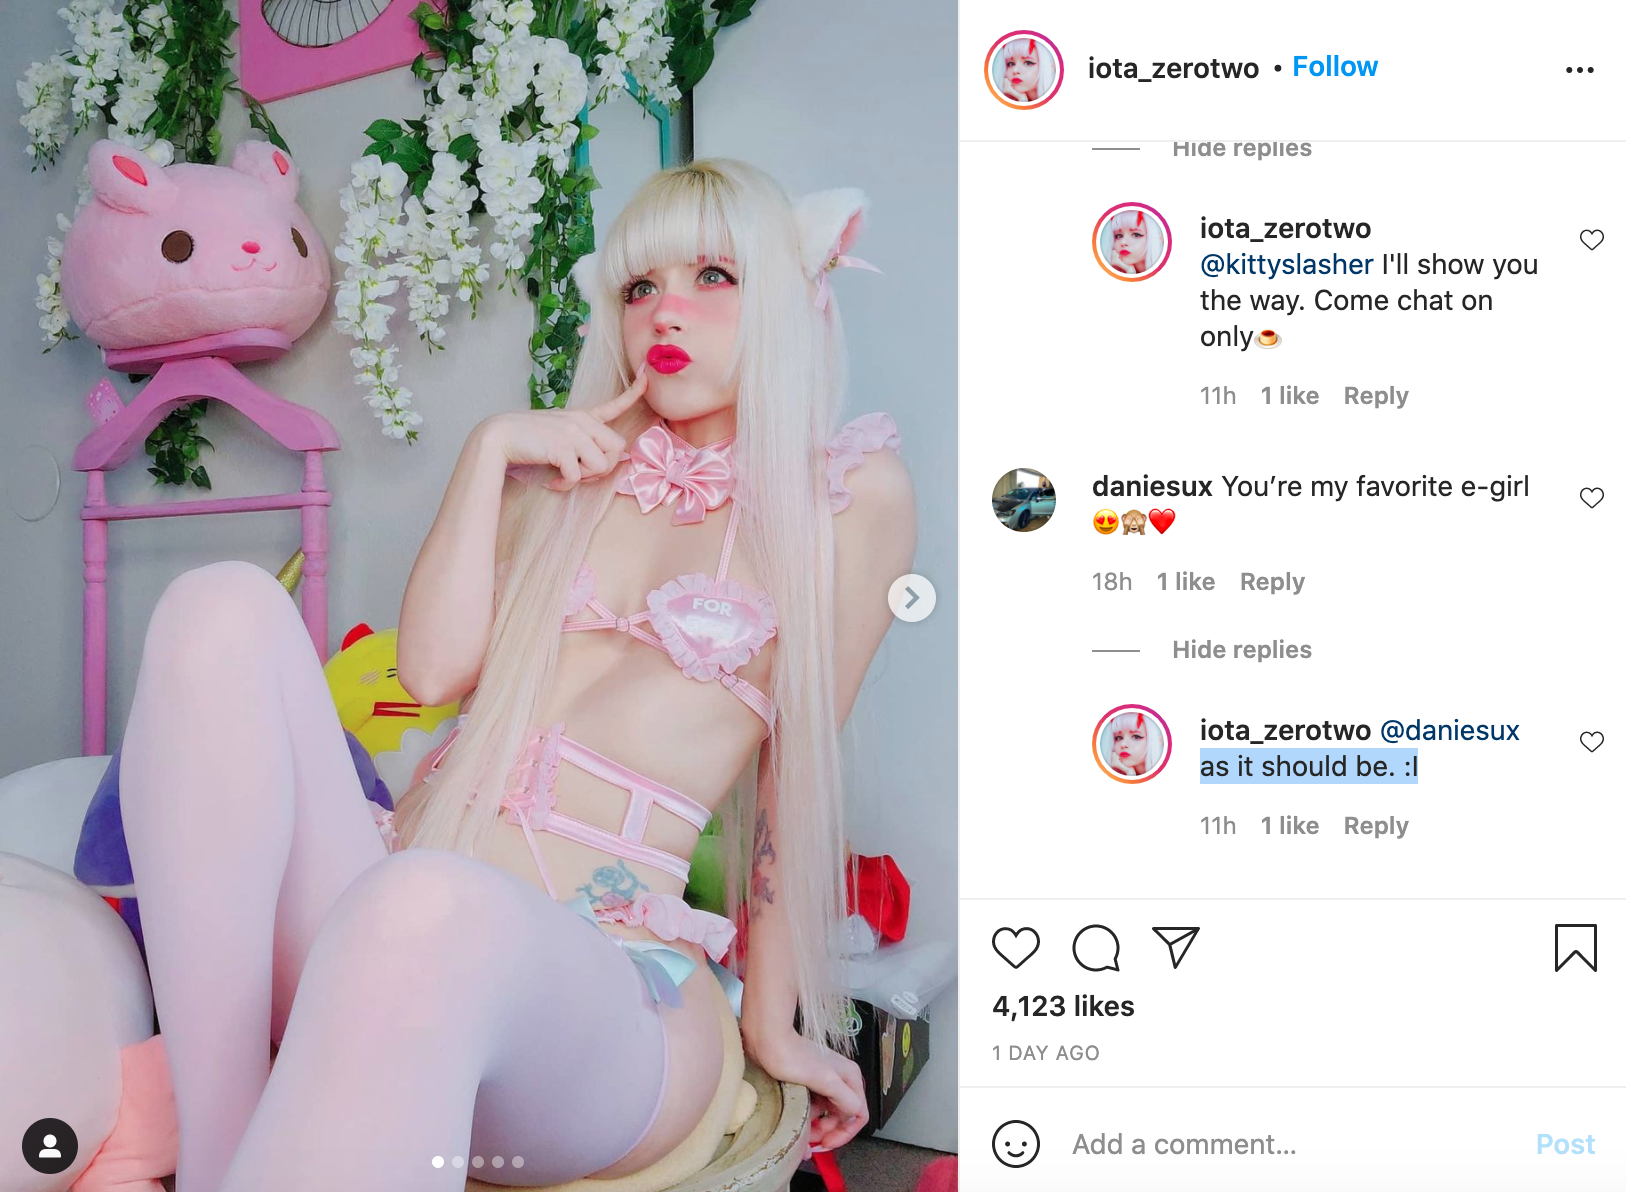Open more options three-dot menu
The image size is (1626, 1192).
pos(1580,70)
